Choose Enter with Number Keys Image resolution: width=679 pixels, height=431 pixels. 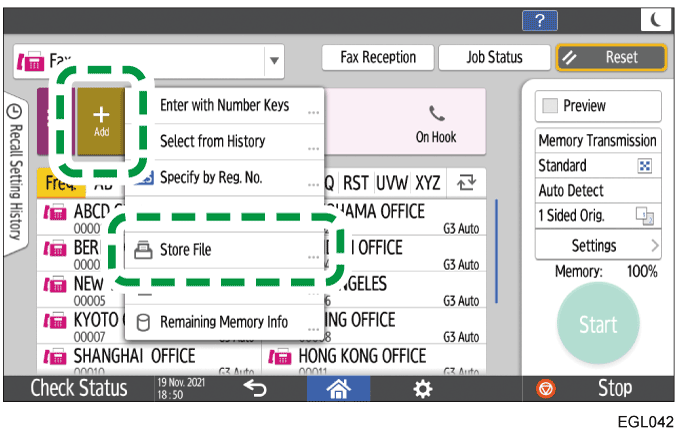(x=224, y=105)
